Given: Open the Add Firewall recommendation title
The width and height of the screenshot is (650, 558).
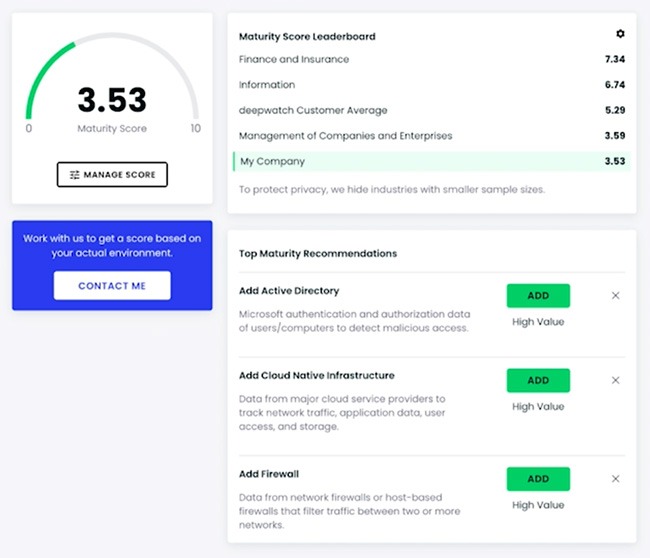Looking at the screenshot, I should tap(269, 474).
